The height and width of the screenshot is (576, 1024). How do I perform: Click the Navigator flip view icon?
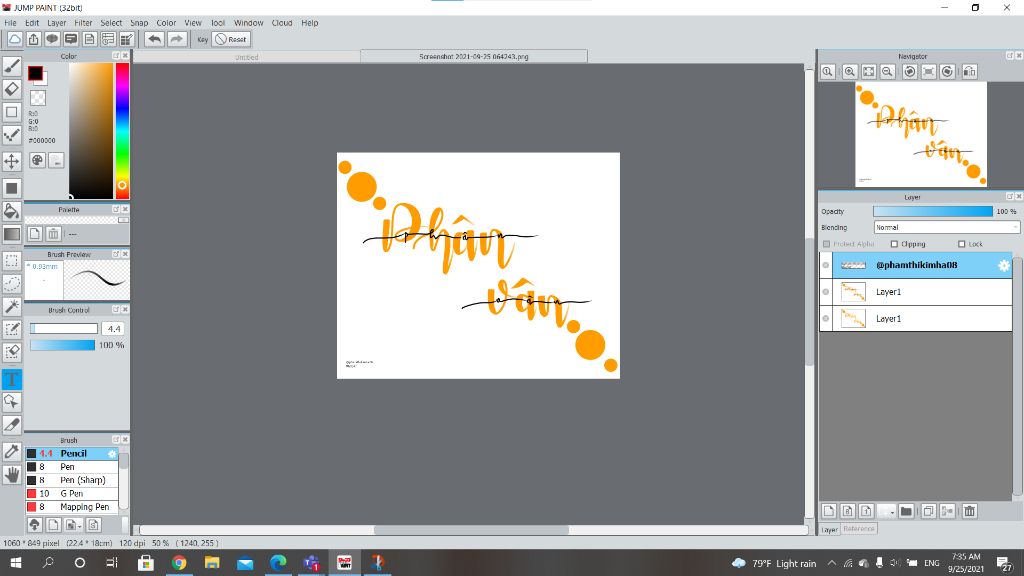point(970,71)
